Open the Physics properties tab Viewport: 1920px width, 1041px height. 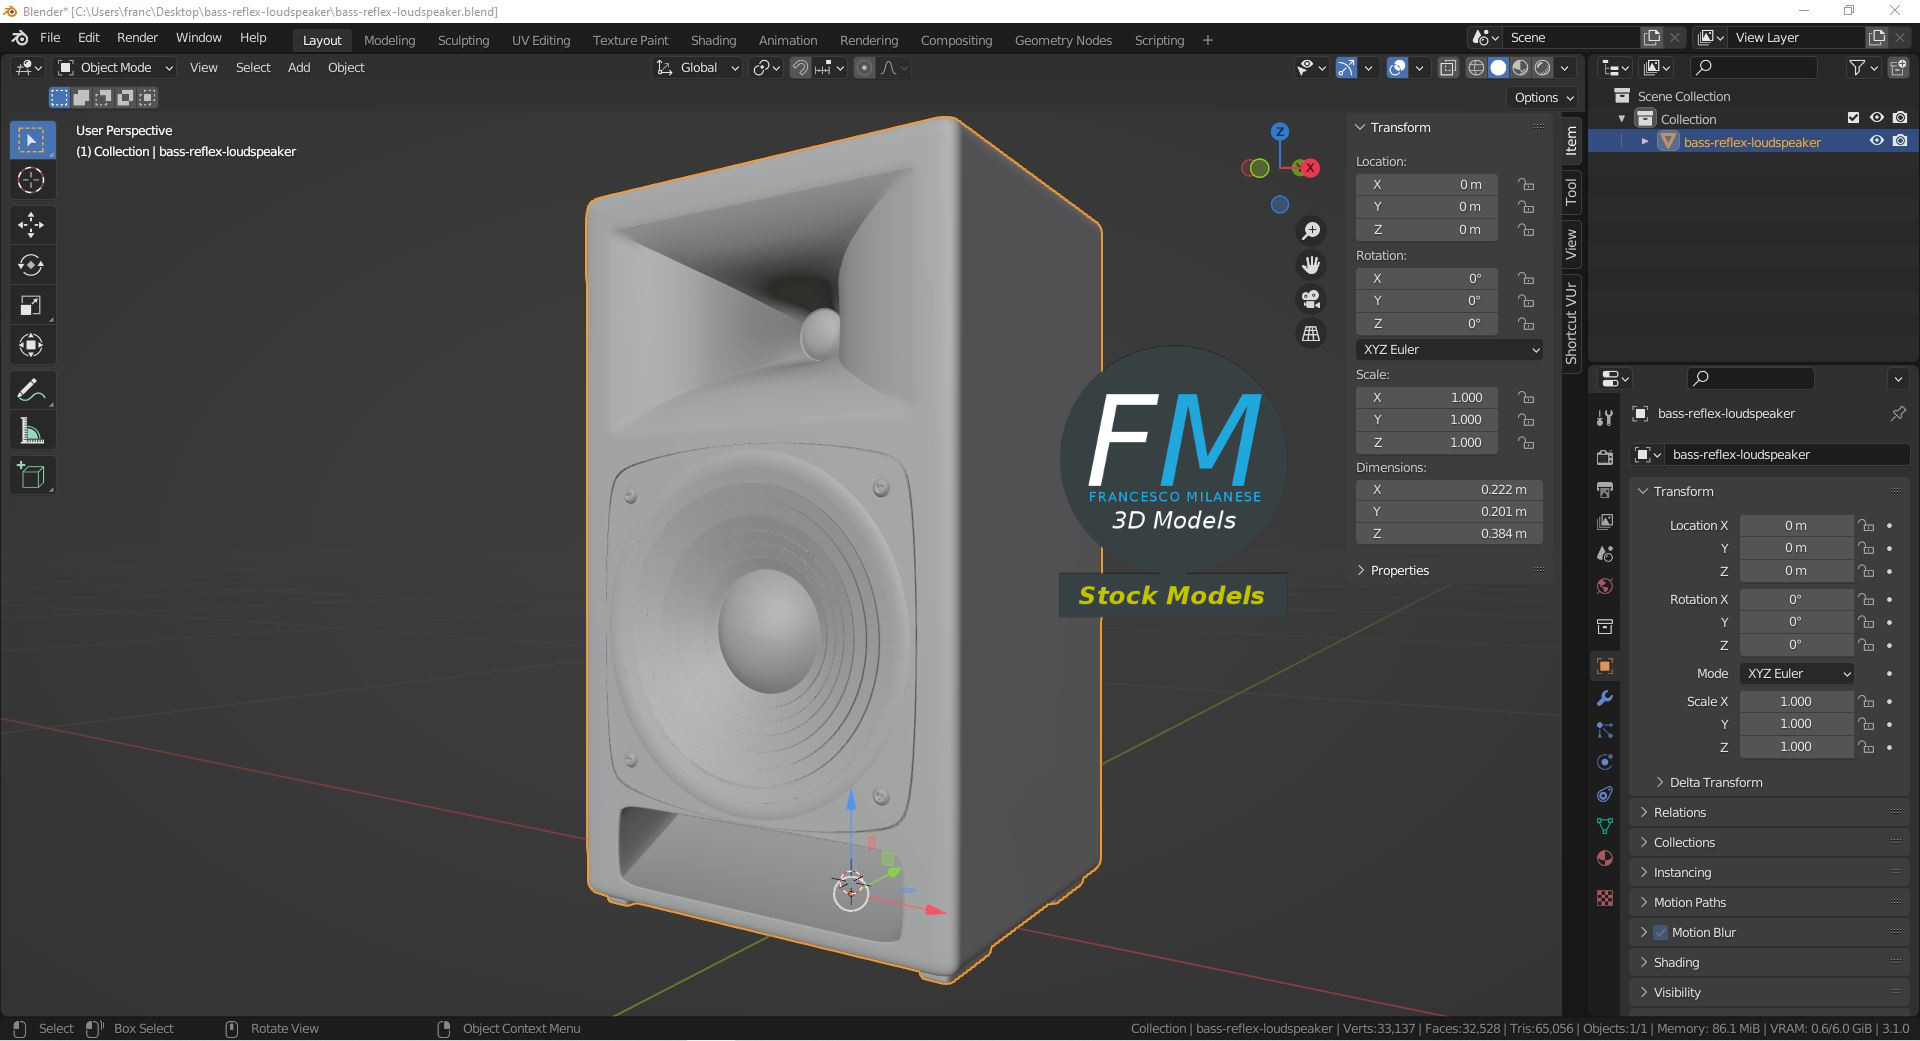(1605, 762)
